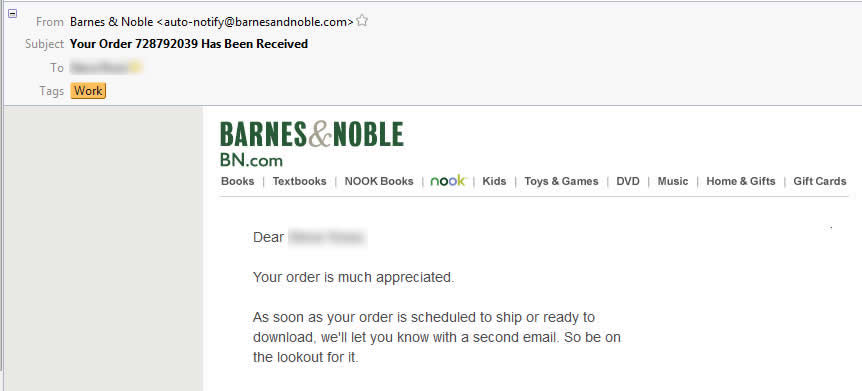Open Home & Gifts section
Image resolution: width=862 pixels, height=391 pixels.
tap(741, 181)
